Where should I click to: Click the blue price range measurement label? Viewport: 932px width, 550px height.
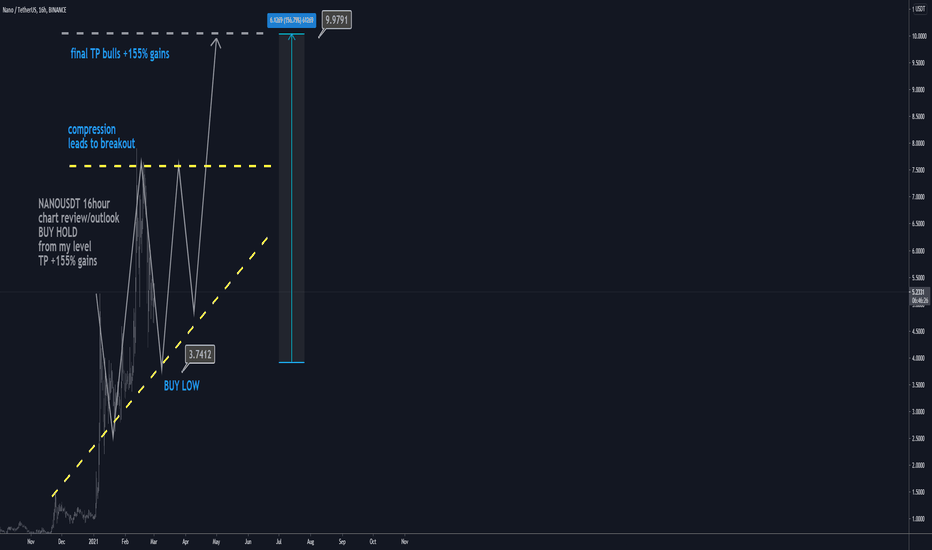(x=291, y=20)
